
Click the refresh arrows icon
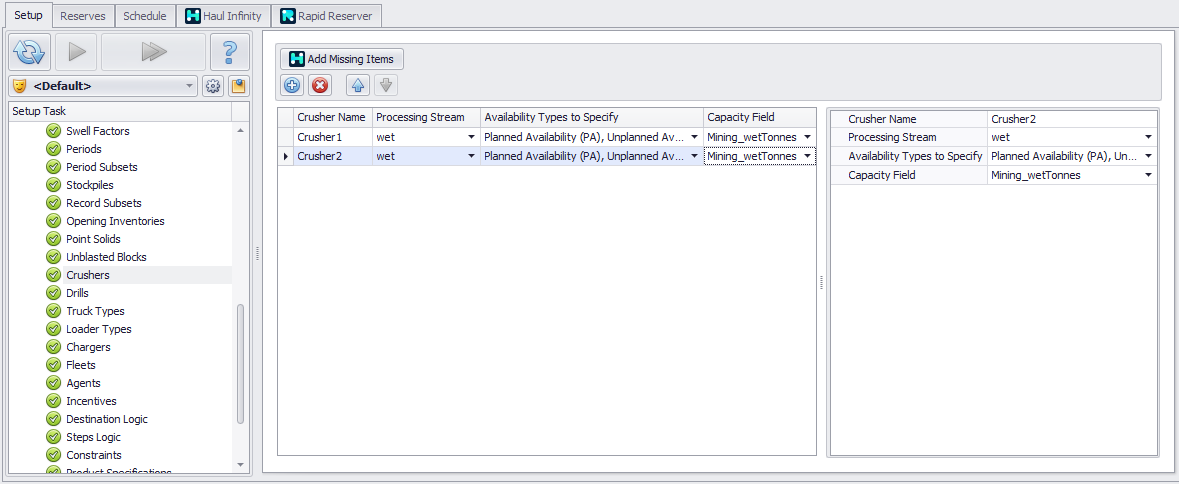point(30,52)
